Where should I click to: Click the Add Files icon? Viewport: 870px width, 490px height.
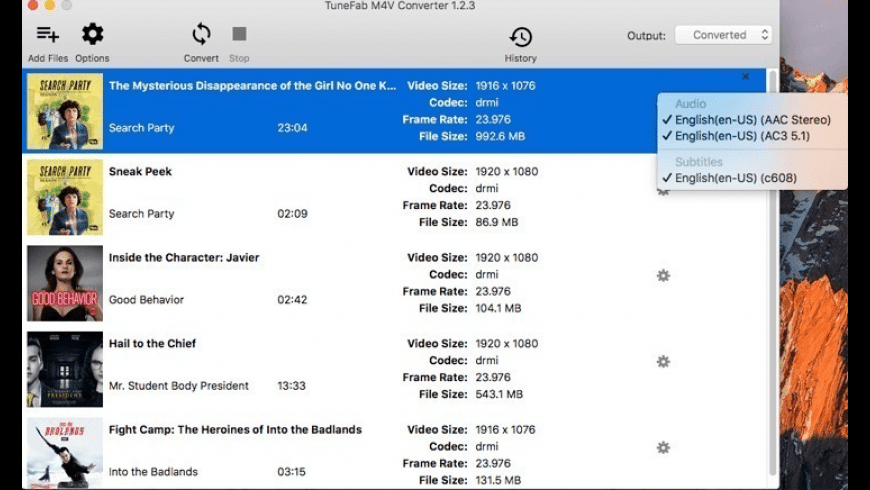point(48,35)
